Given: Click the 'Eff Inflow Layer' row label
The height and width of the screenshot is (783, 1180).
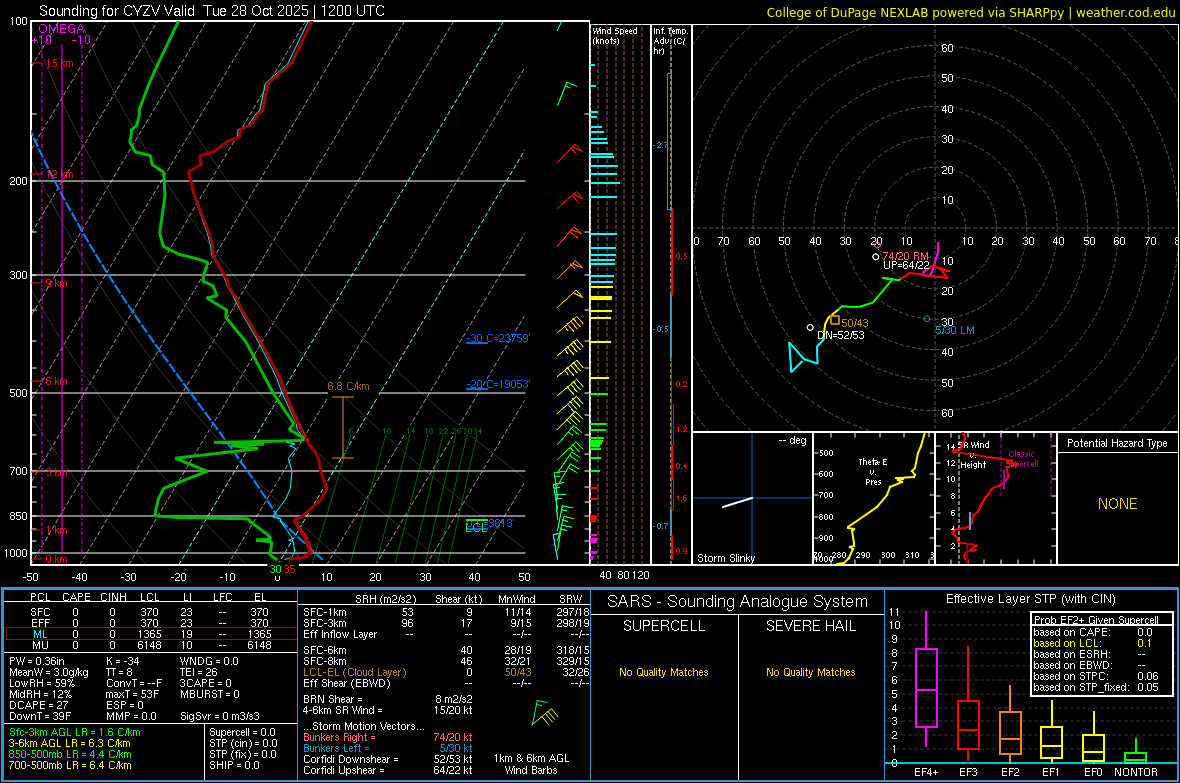Looking at the screenshot, I should pyautogui.click(x=339, y=634).
